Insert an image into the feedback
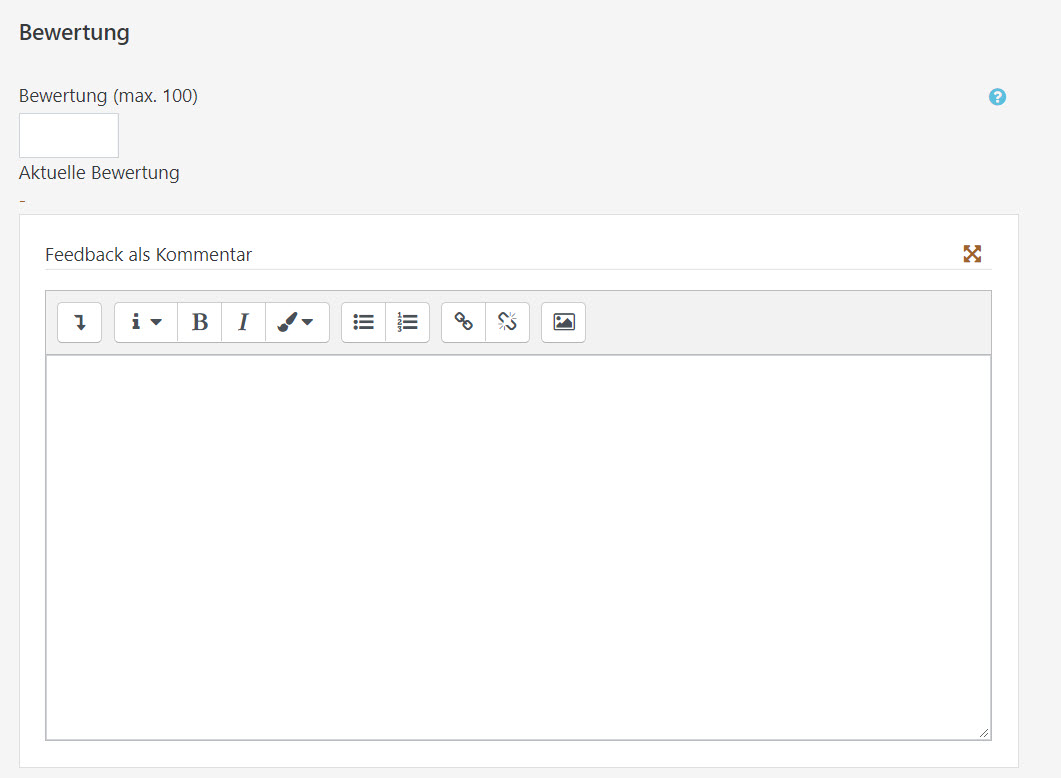1061x778 pixels. pyautogui.click(x=564, y=322)
